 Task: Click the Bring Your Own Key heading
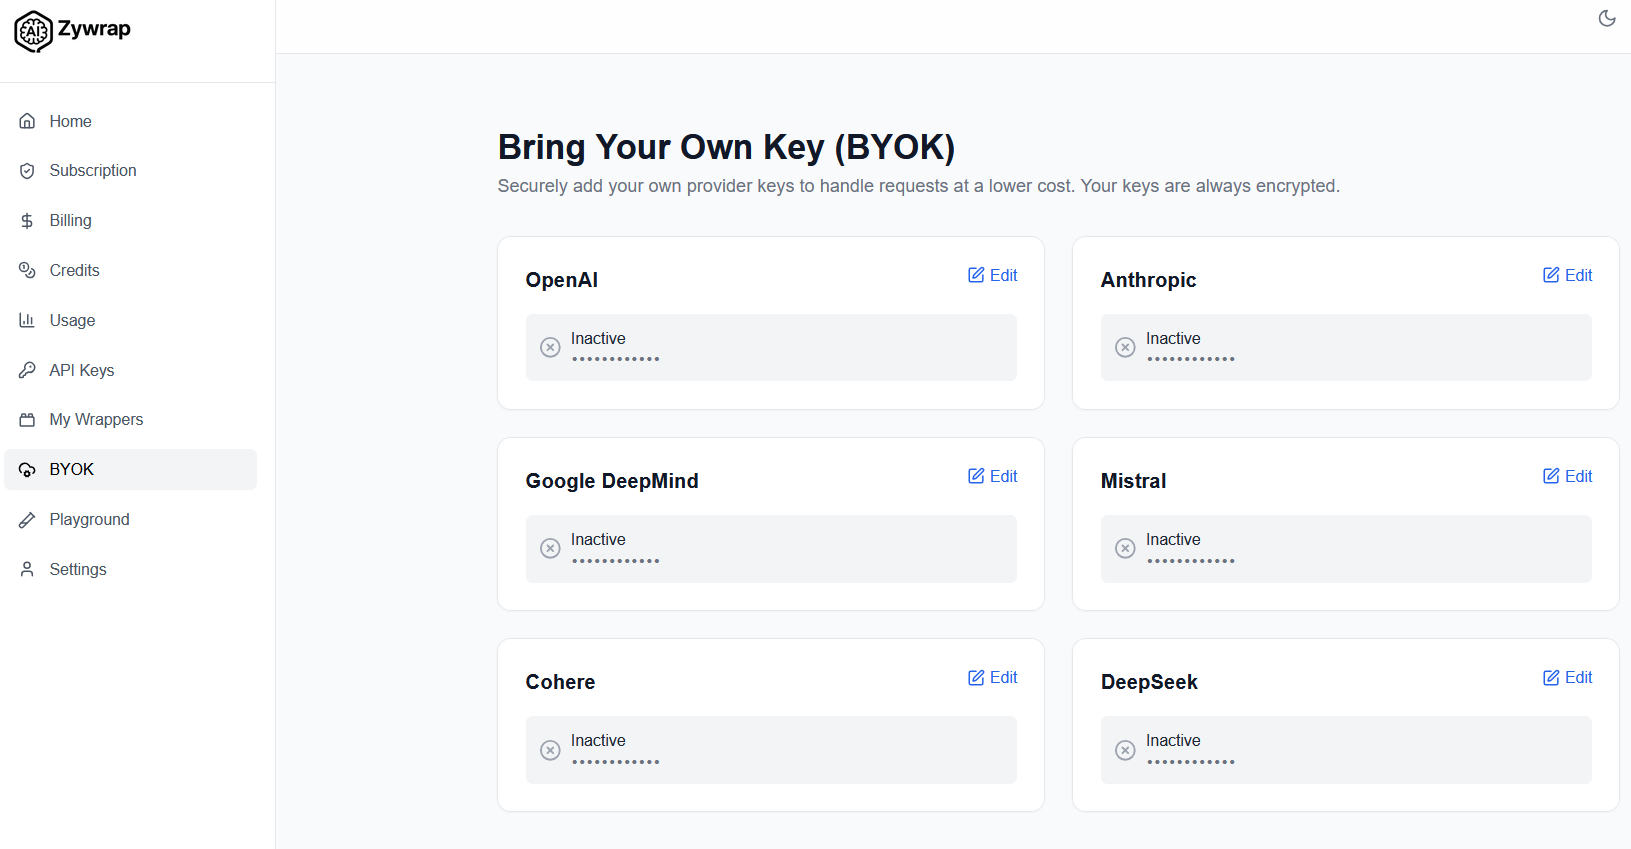[x=727, y=147]
